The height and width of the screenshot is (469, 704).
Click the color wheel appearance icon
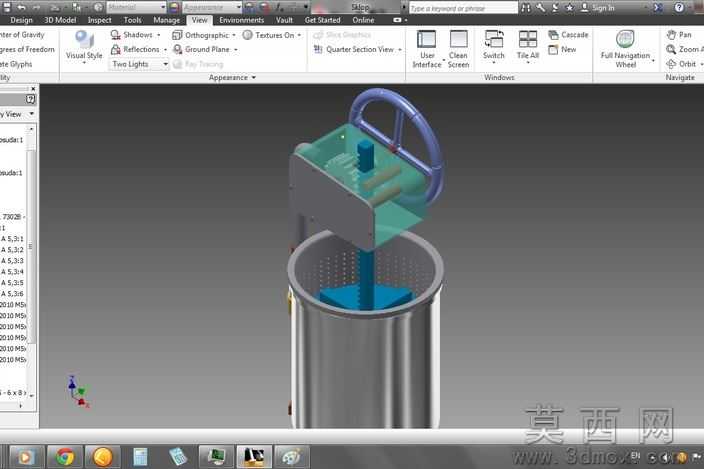click(175, 7)
